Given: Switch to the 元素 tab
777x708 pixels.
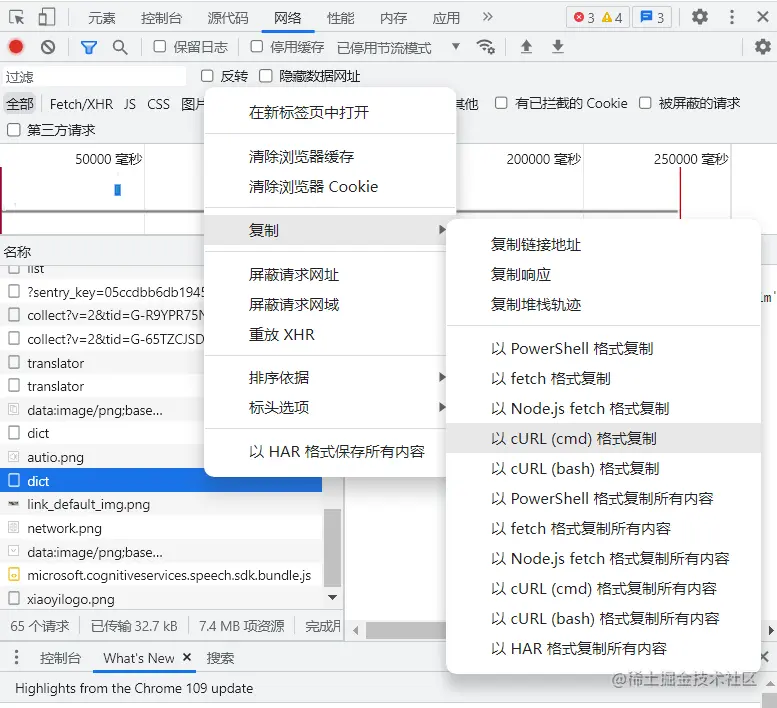Looking at the screenshot, I should tap(102, 18).
